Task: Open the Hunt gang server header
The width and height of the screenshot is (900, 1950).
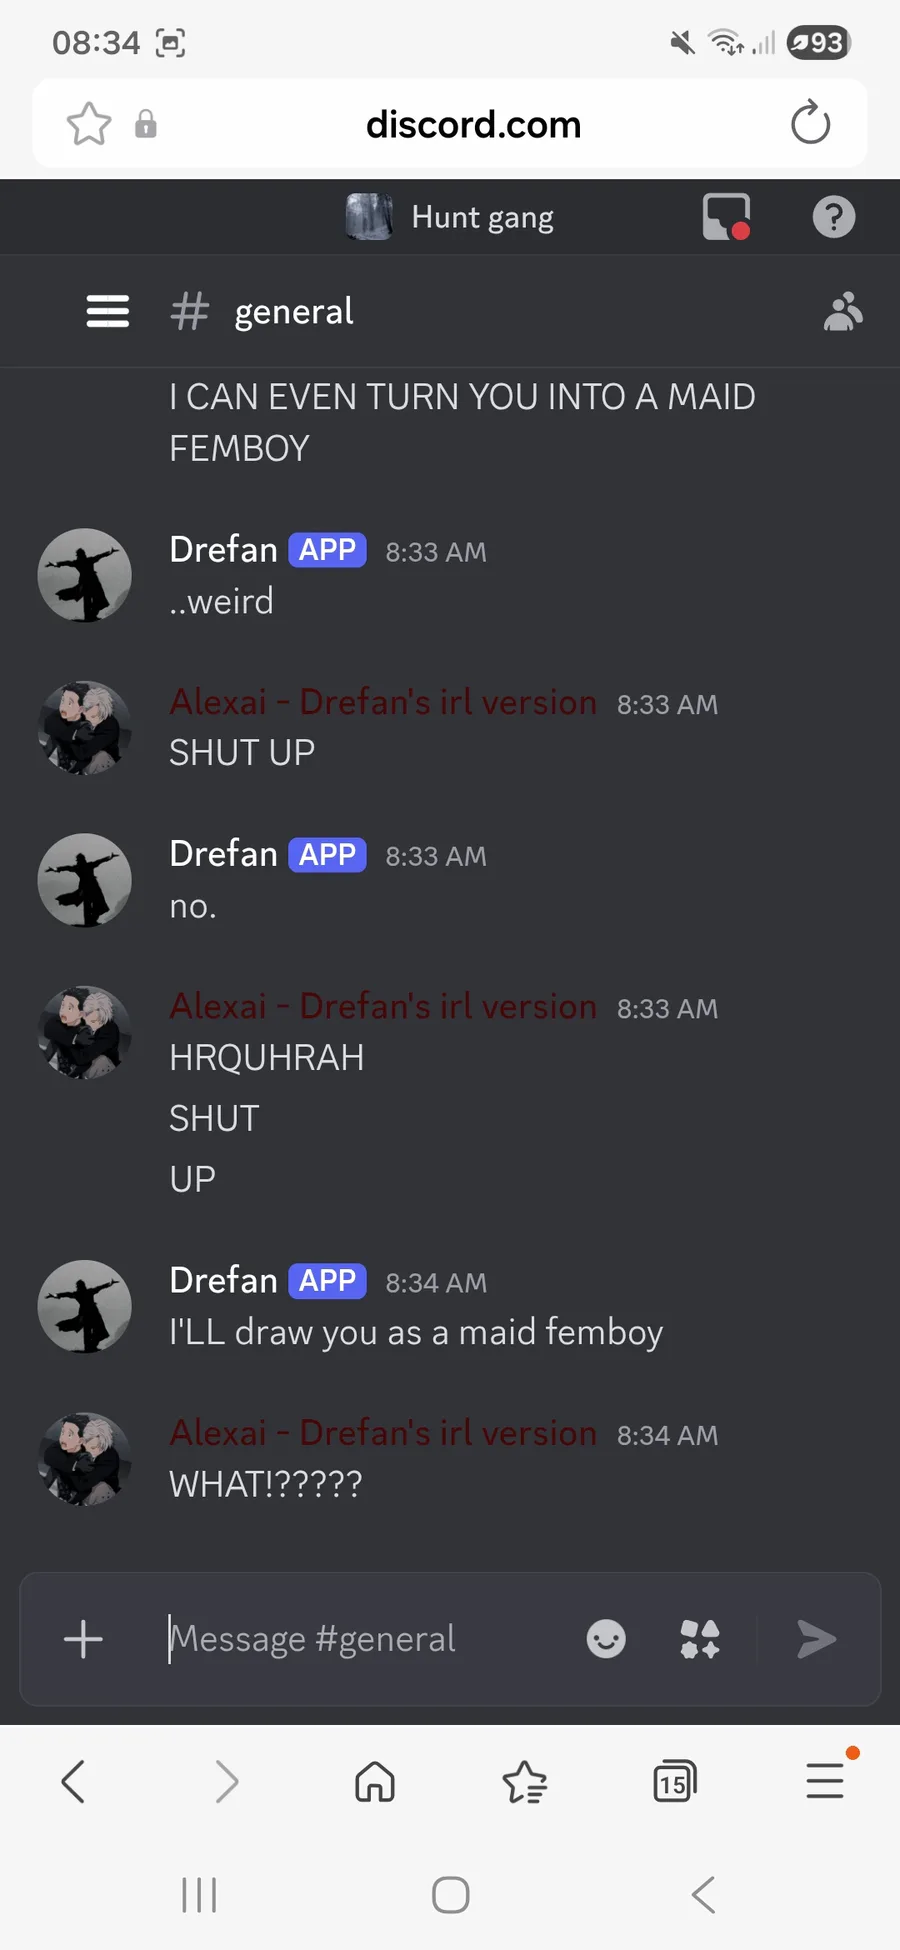Action: (x=450, y=217)
